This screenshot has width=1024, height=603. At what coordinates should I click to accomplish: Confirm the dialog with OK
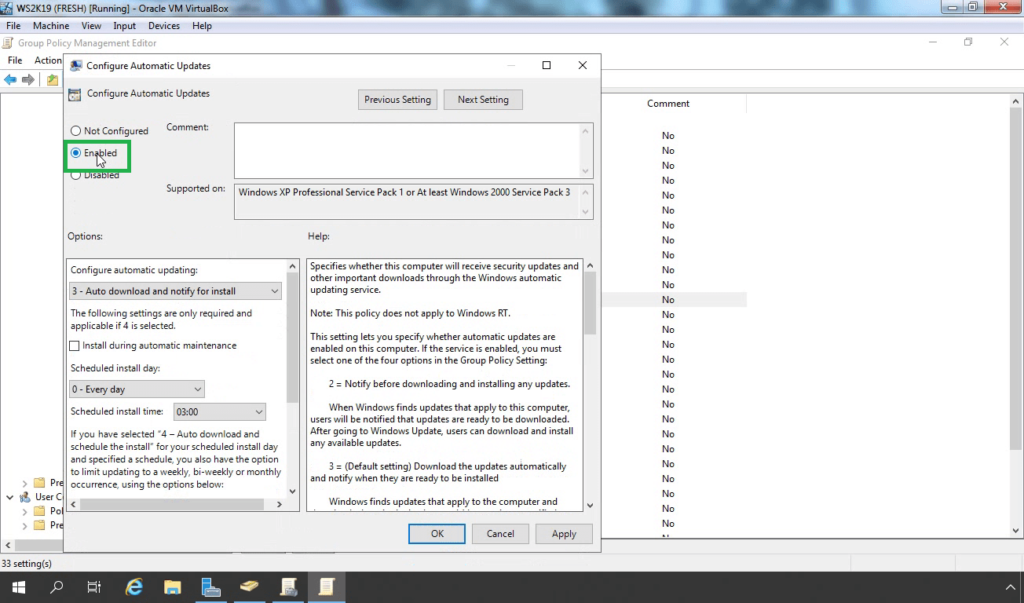click(x=437, y=534)
